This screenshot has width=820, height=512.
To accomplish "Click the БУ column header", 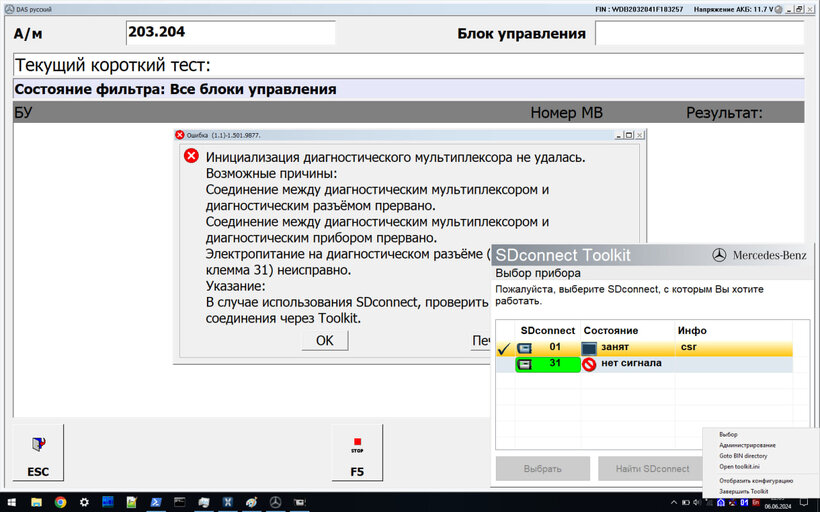I will coord(23,112).
